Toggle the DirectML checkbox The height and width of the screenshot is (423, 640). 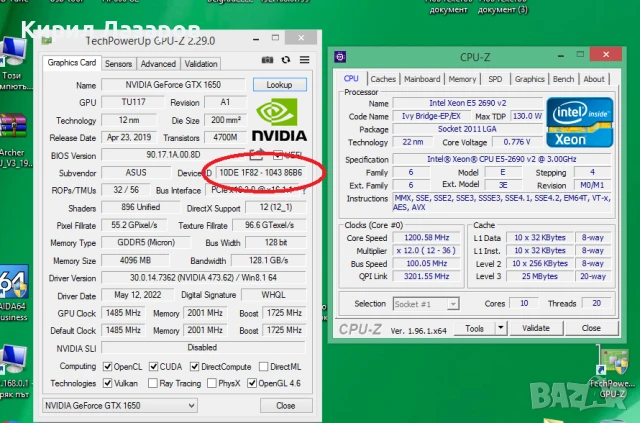(264, 367)
